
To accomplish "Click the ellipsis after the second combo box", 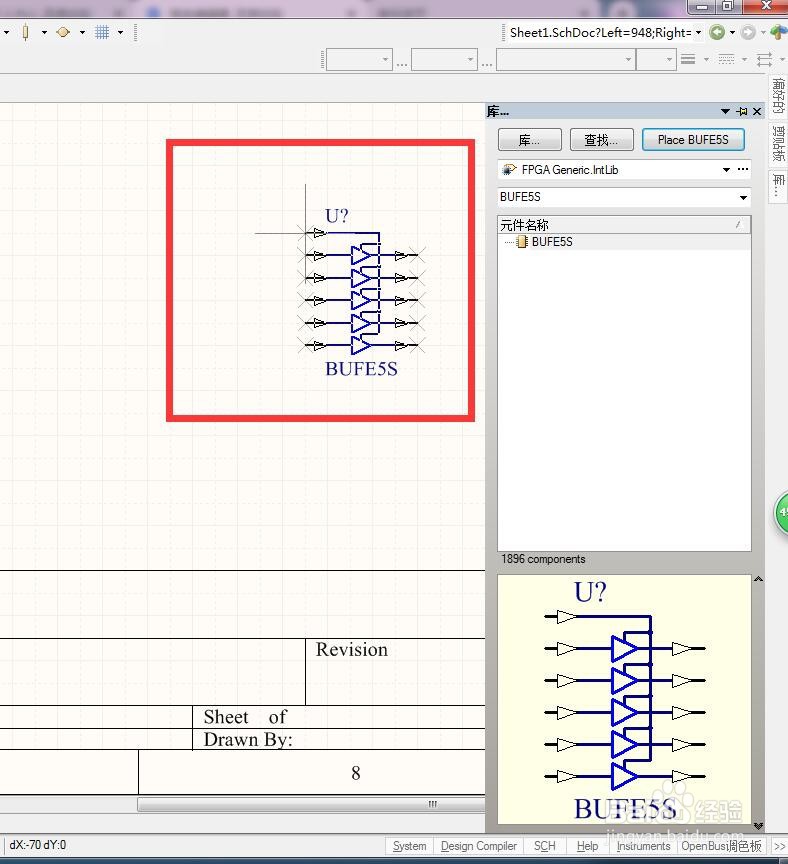I will (x=487, y=62).
